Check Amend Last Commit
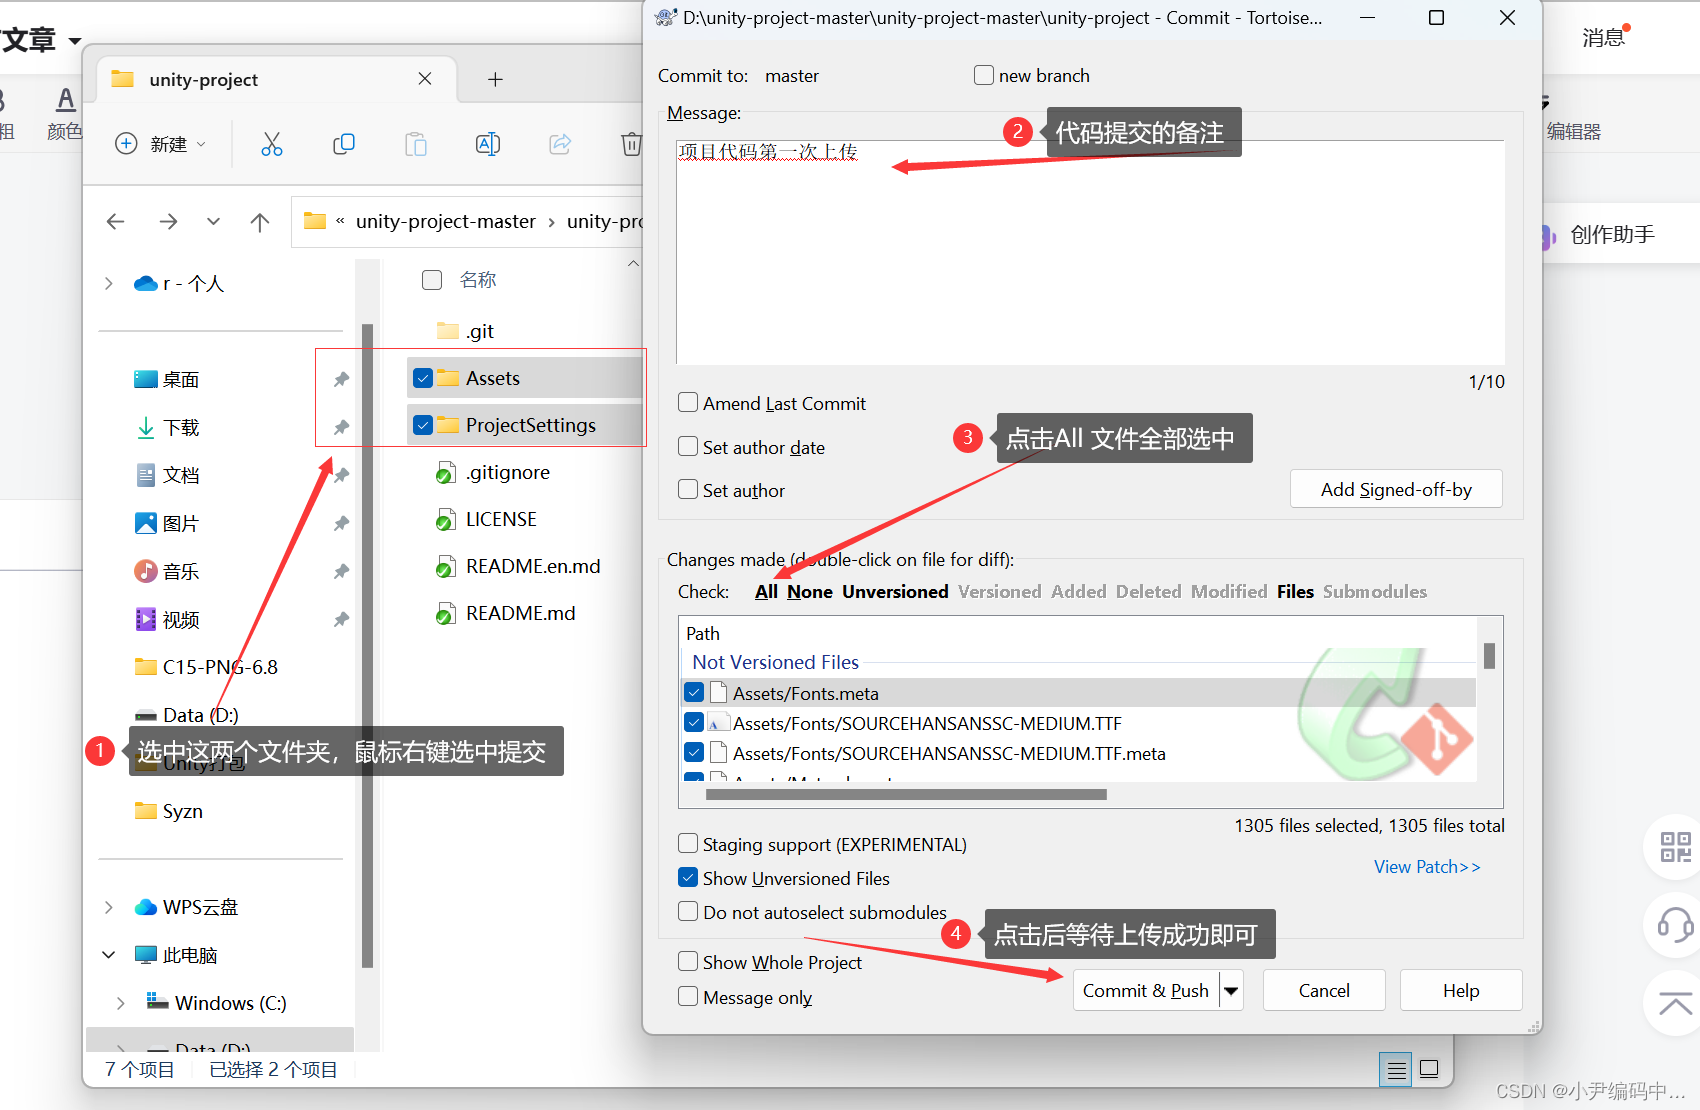This screenshot has height=1110, width=1700. (687, 402)
